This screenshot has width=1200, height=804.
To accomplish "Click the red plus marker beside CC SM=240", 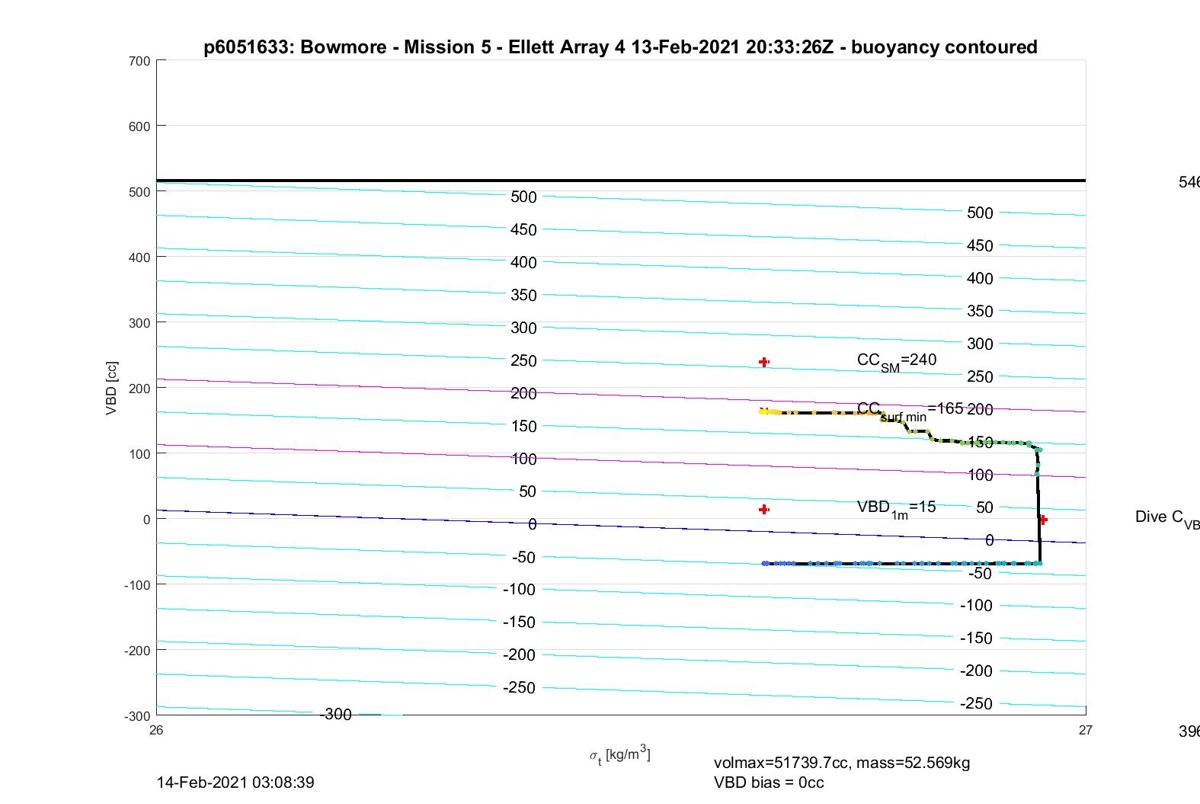I will click(764, 362).
